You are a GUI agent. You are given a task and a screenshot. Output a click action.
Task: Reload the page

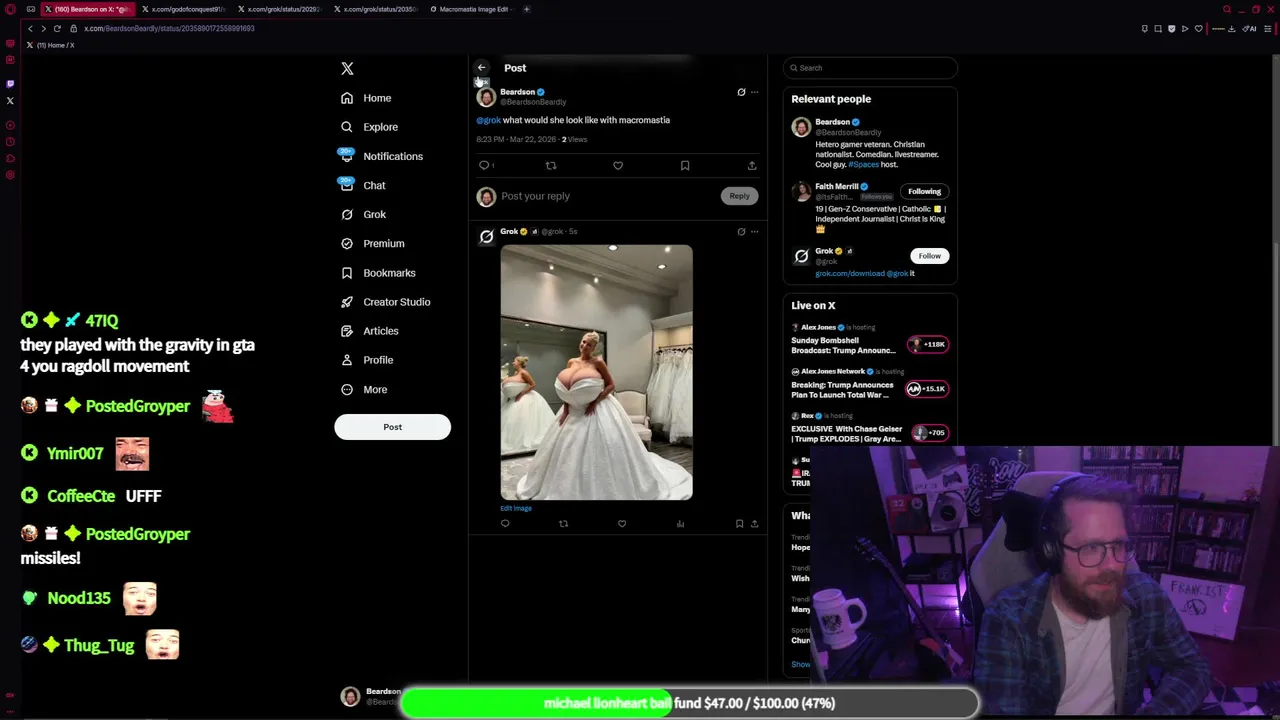57,28
